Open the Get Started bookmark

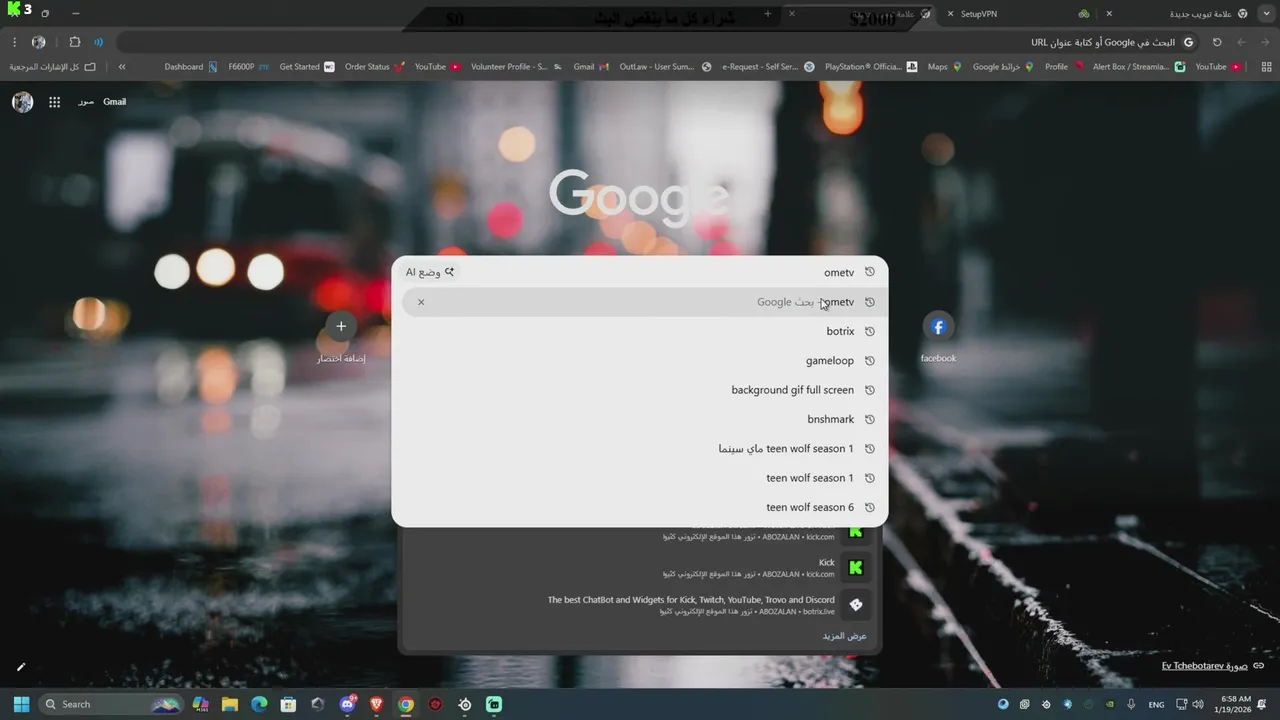(307, 67)
